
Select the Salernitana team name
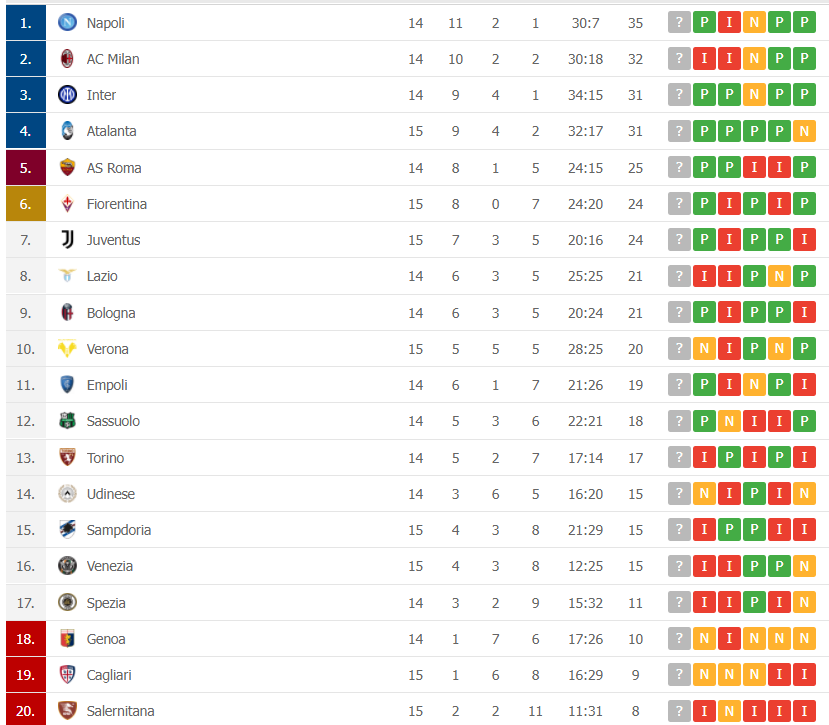pos(120,711)
